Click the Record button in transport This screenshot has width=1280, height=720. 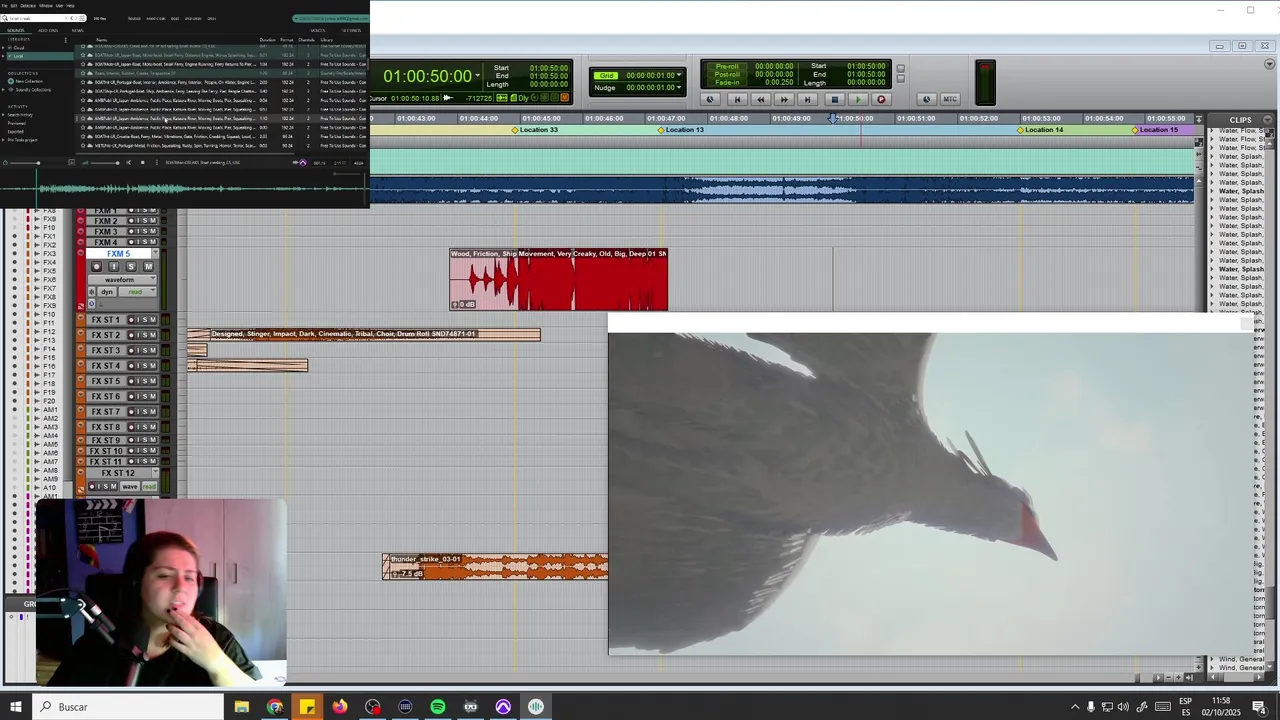881,99
